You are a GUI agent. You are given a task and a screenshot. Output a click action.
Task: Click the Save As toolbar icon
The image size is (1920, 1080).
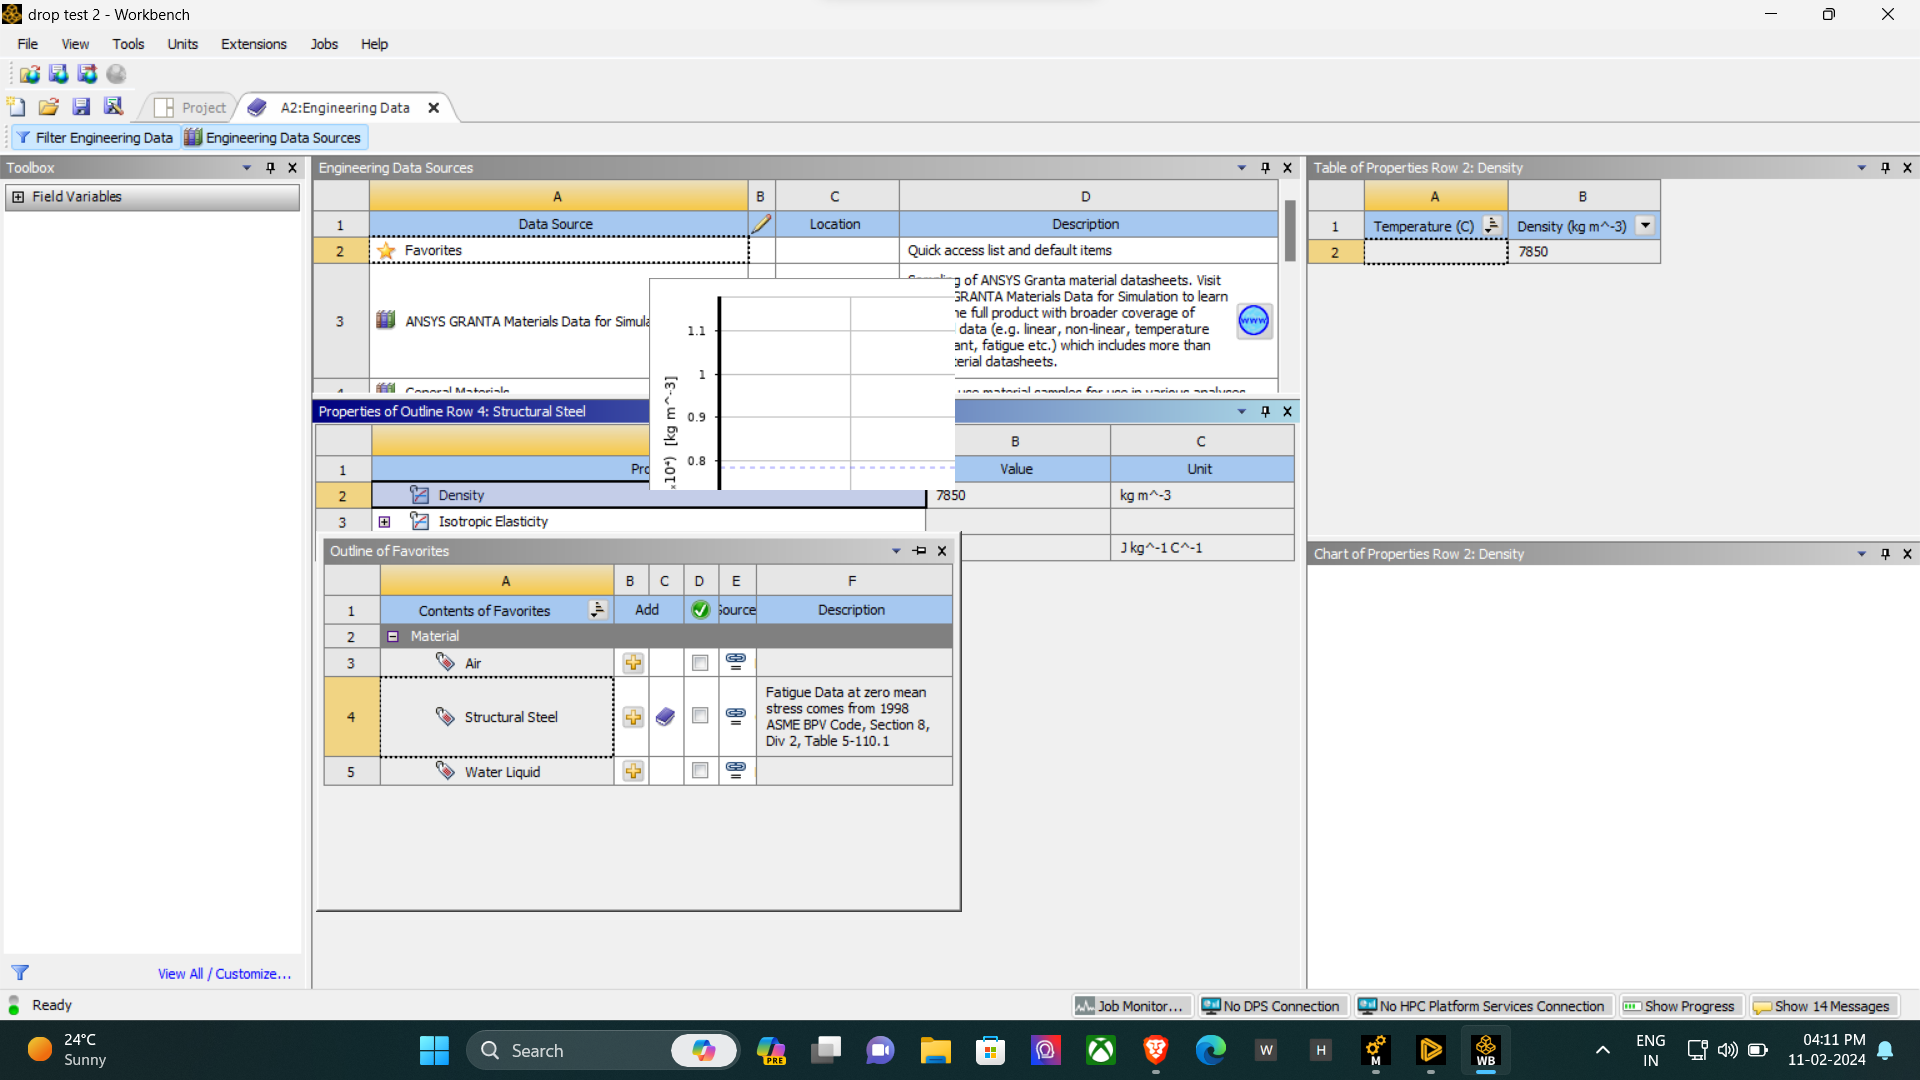tap(113, 107)
